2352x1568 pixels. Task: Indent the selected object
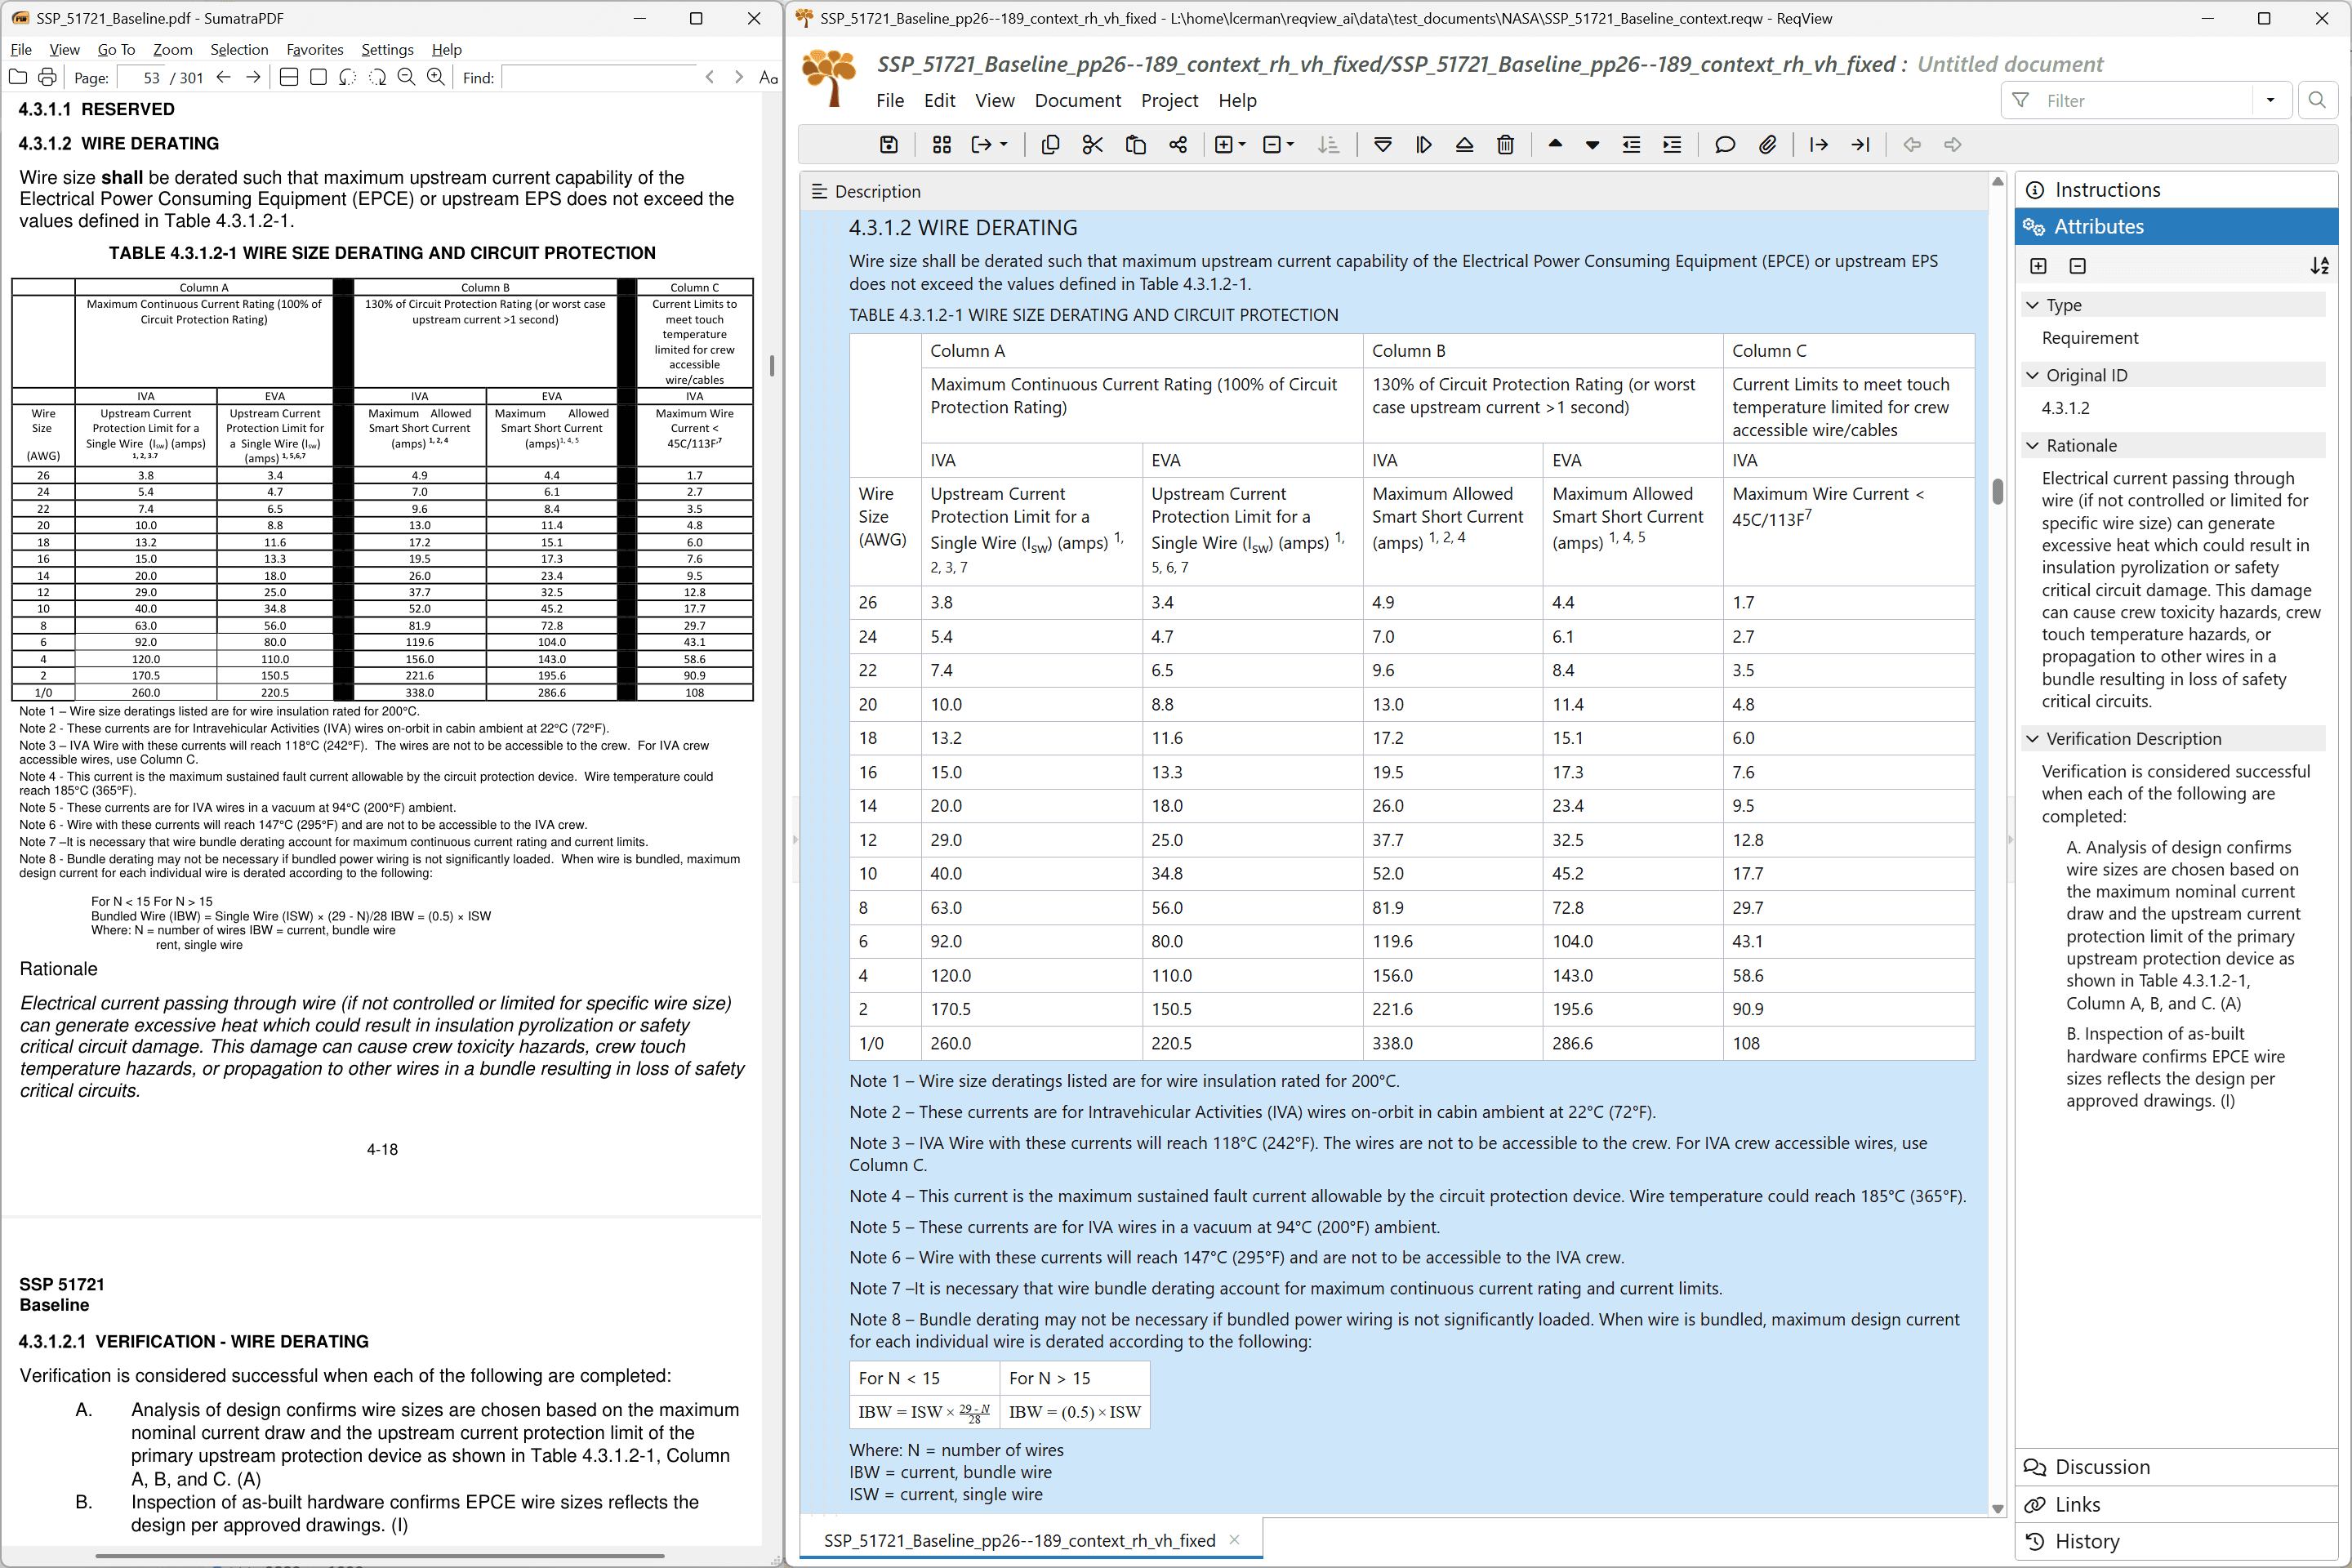[x=1672, y=145]
